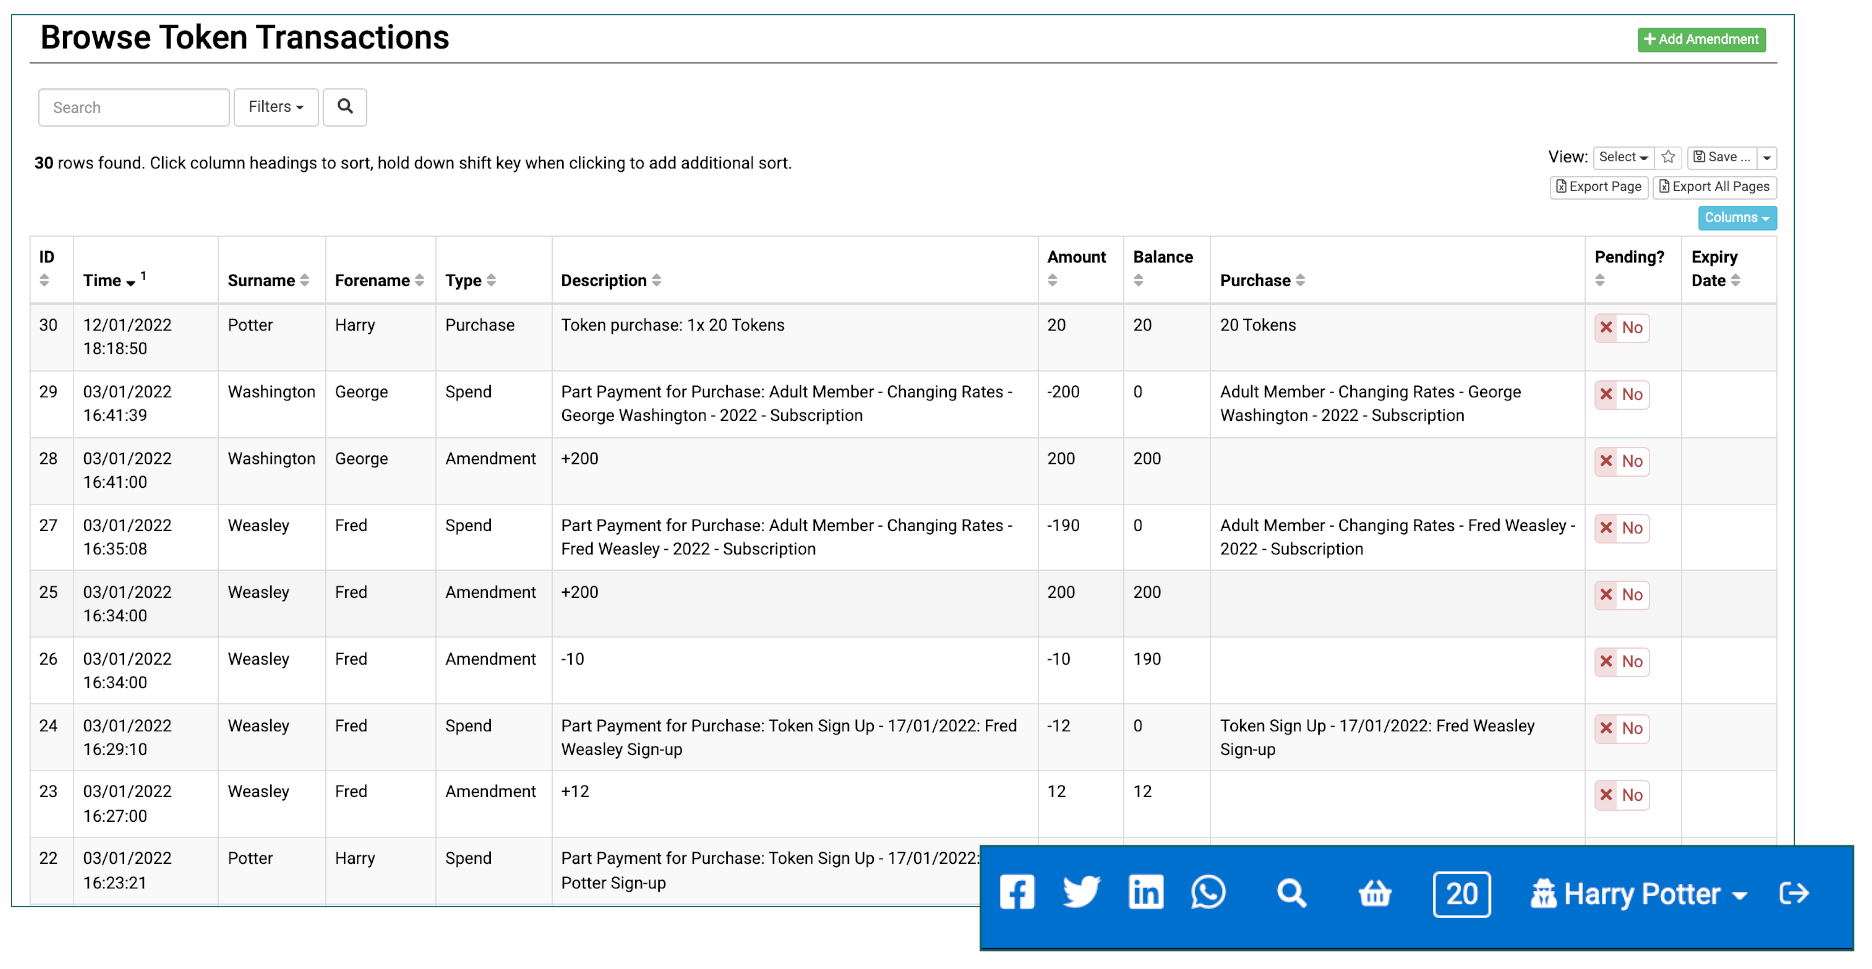The height and width of the screenshot is (969, 1872).
Task: Open the shopping basket icon
Action: pyautogui.click(x=1375, y=893)
